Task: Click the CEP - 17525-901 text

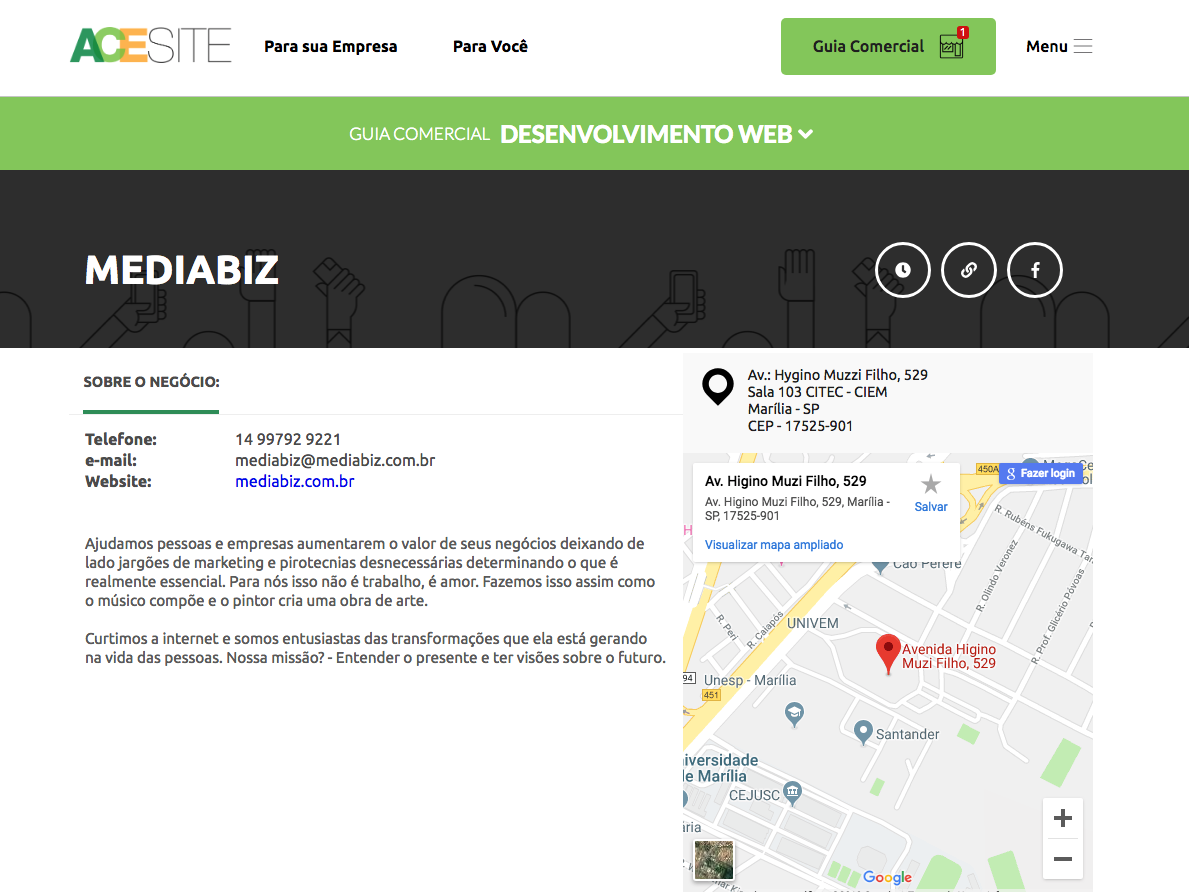Action: 800,426
